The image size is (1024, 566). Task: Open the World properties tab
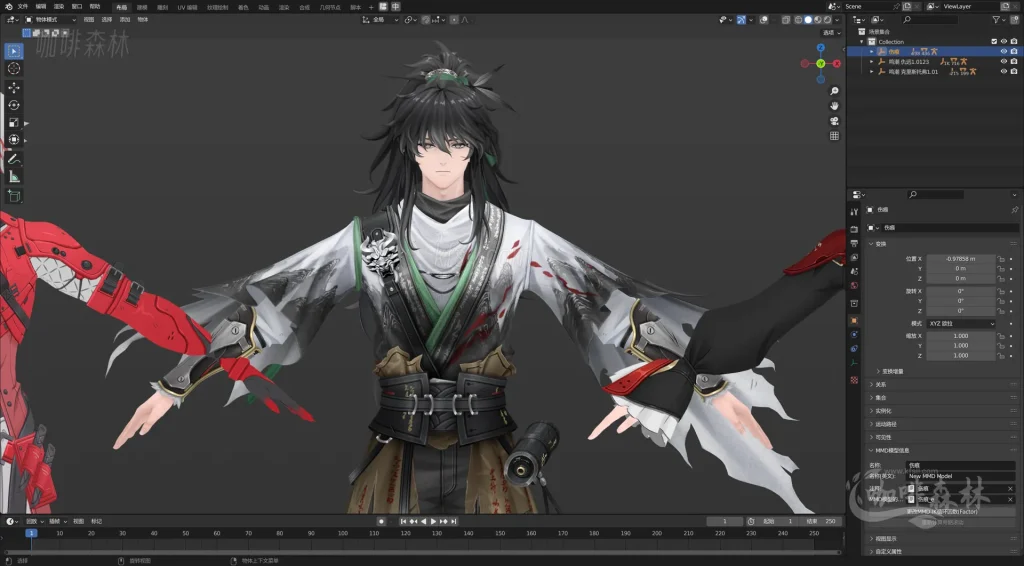click(854, 286)
